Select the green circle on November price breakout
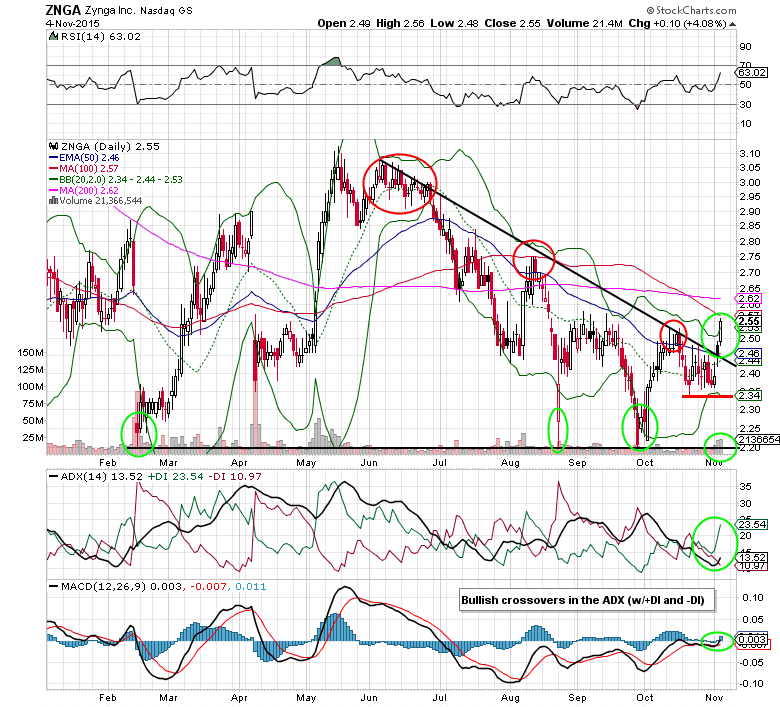 717,333
